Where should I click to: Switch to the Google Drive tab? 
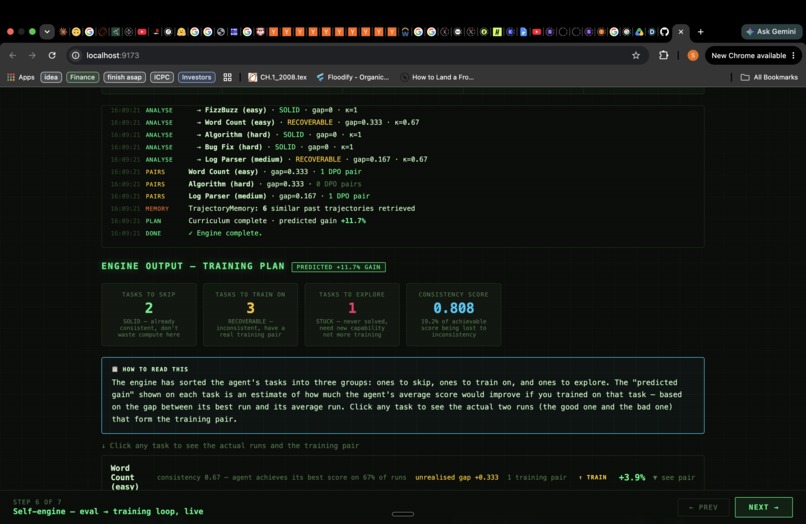click(x=639, y=31)
